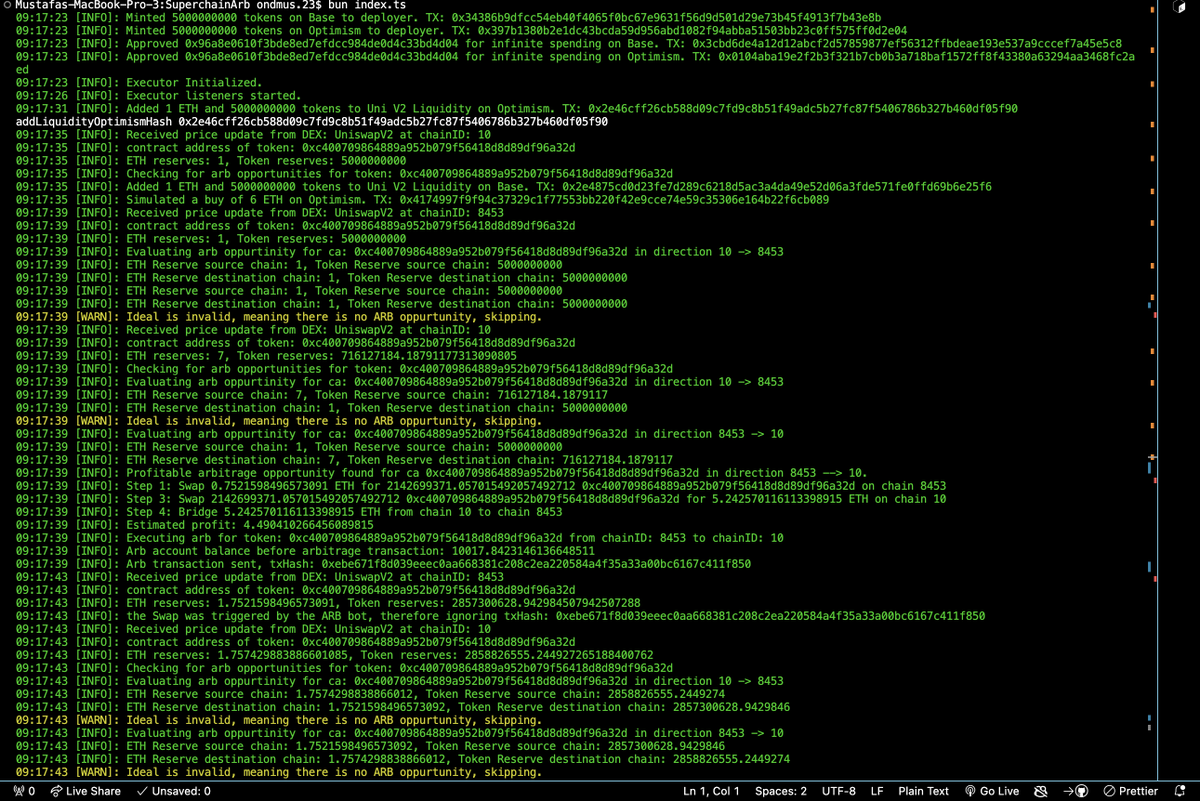Click the addLiquidityOptimismHash line
Viewport: 1200px width, 801px height.
click(x=312, y=122)
